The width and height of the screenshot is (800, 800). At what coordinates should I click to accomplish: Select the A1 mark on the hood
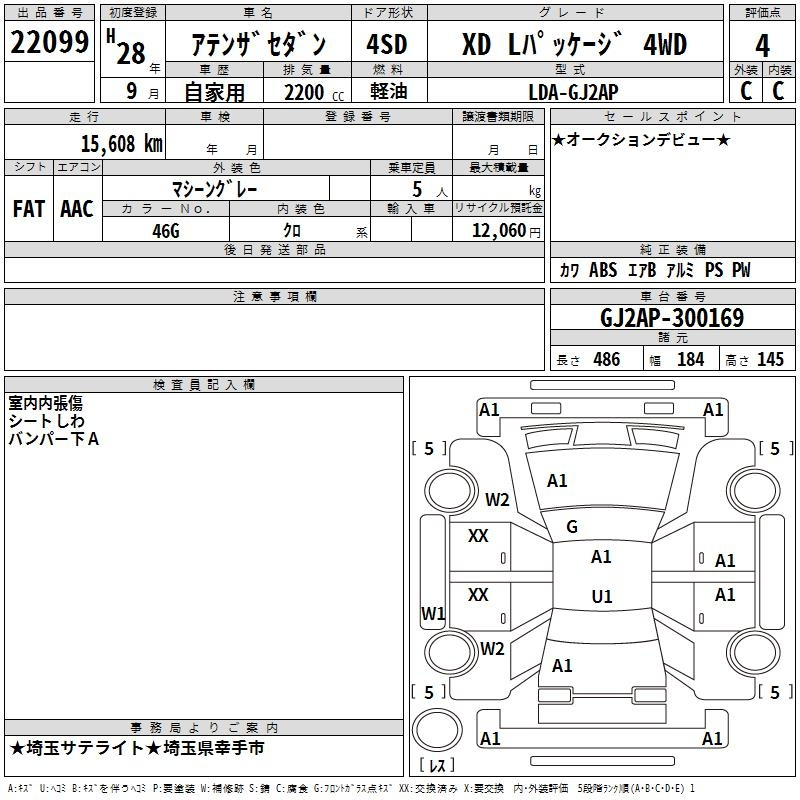(557, 481)
